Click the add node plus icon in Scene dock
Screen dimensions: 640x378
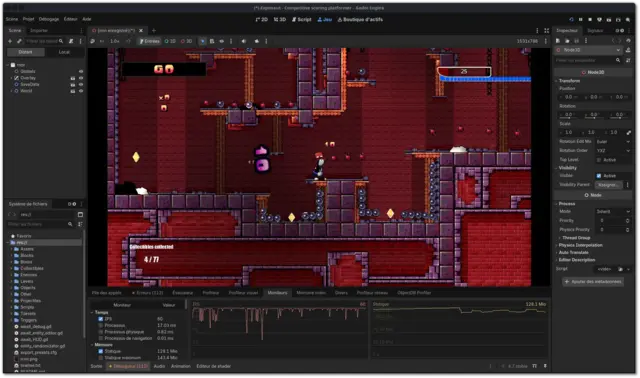pyautogui.click(x=10, y=41)
